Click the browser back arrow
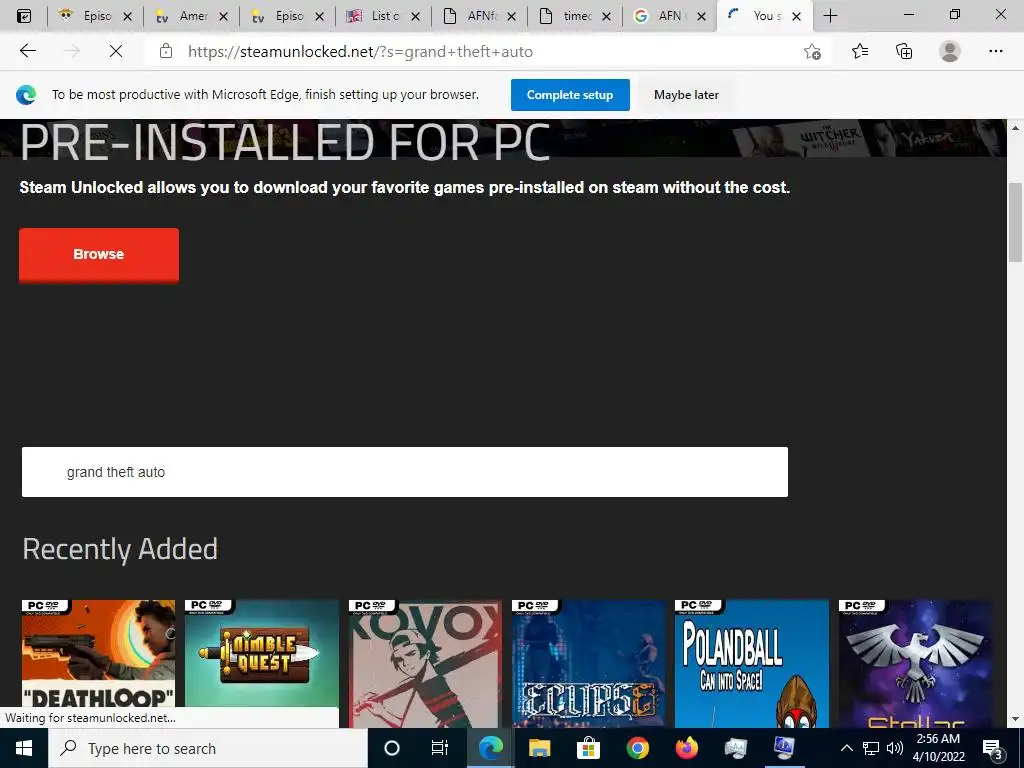 [27, 51]
